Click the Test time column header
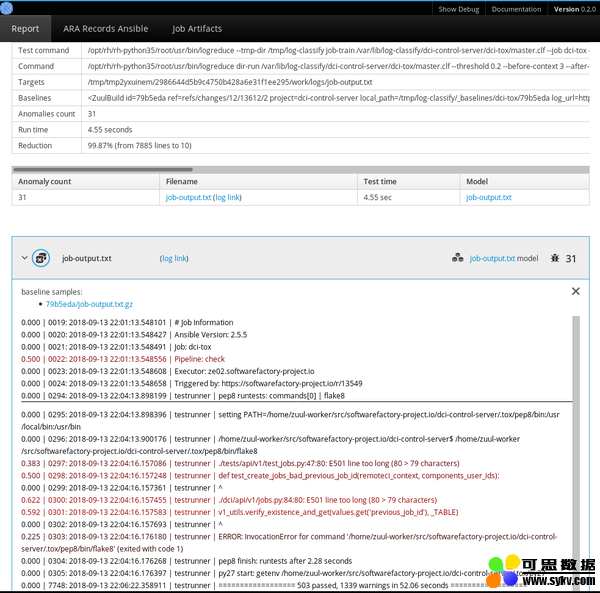Viewport: 600px width, 593px height. click(x=380, y=181)
